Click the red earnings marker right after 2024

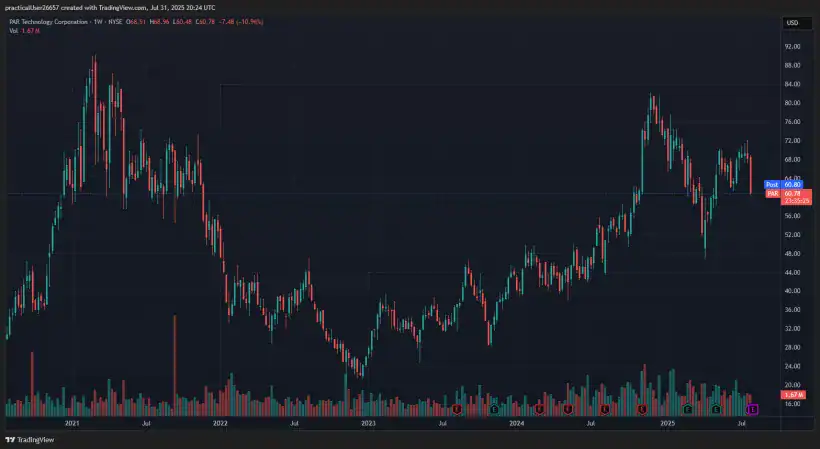(x=540, y=409)
